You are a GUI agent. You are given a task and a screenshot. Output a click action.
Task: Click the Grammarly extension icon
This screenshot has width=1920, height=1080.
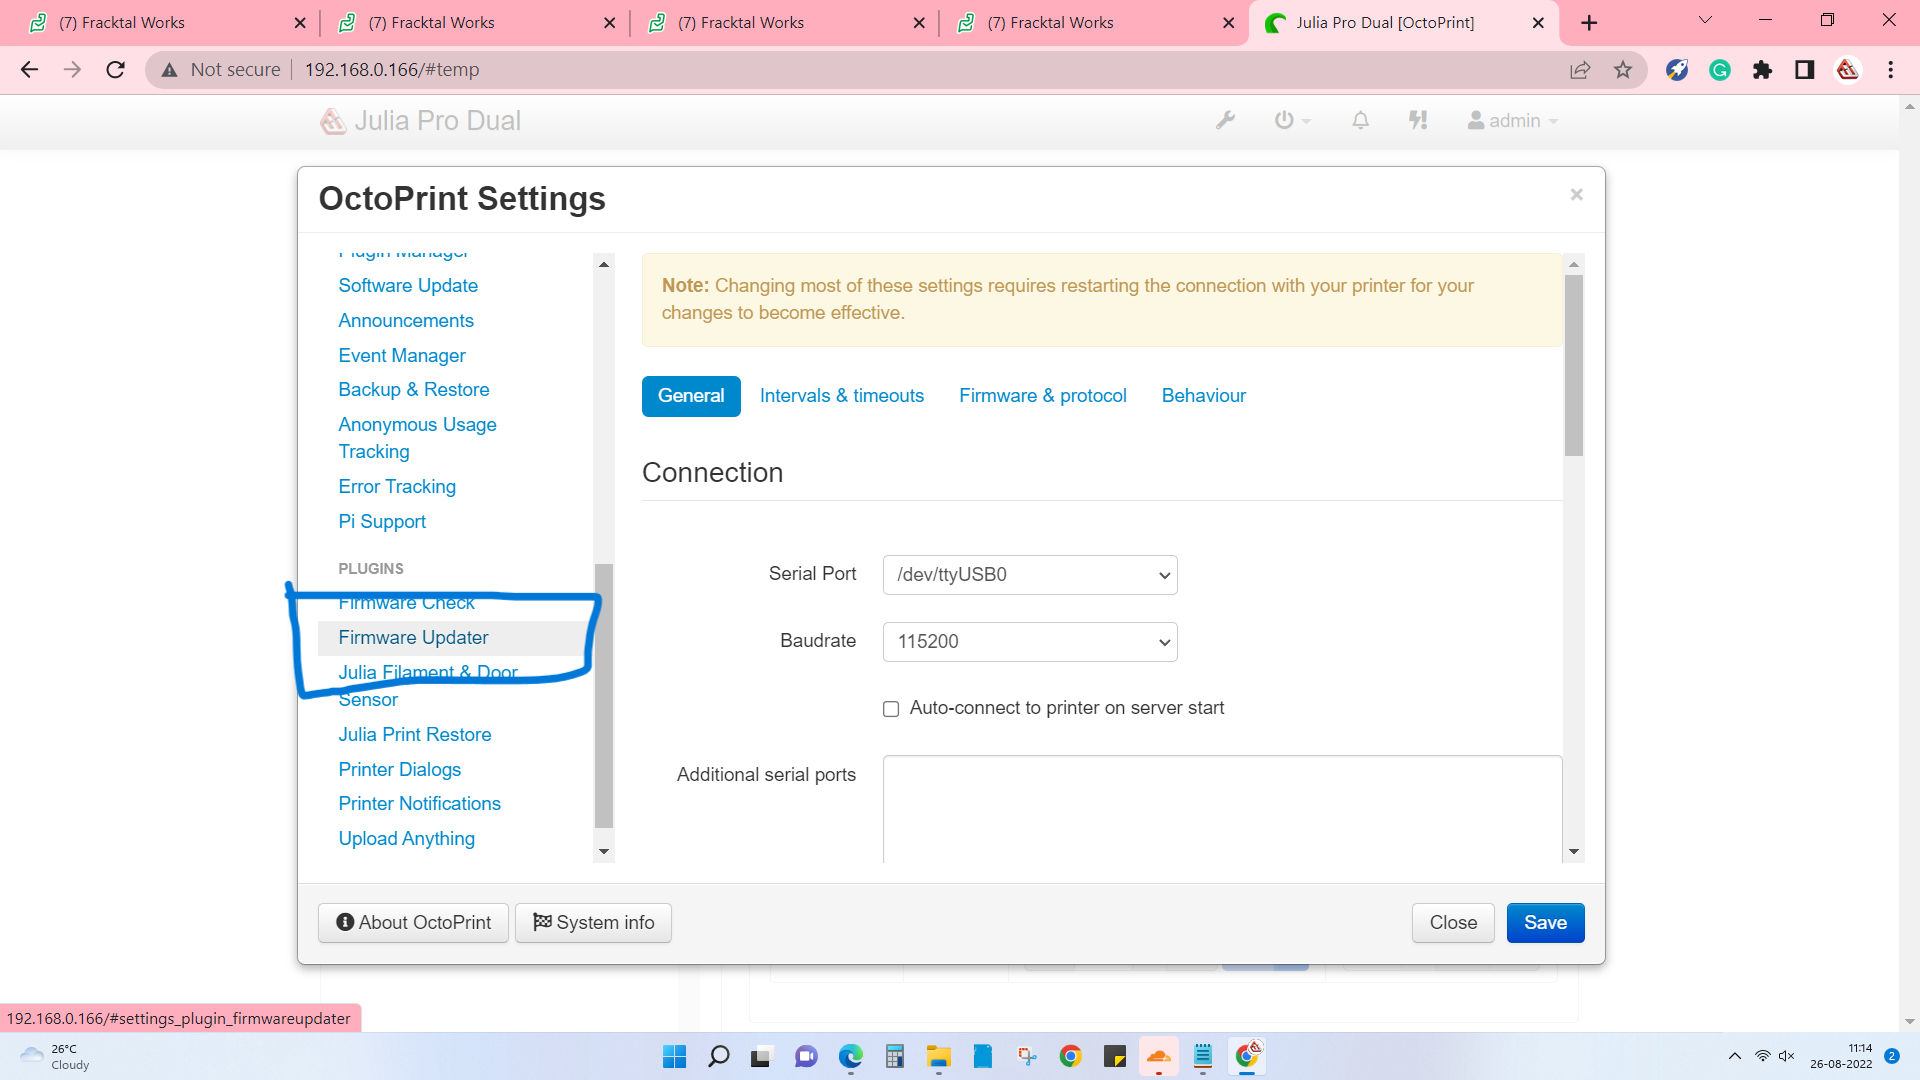(x=1720, y=70)
